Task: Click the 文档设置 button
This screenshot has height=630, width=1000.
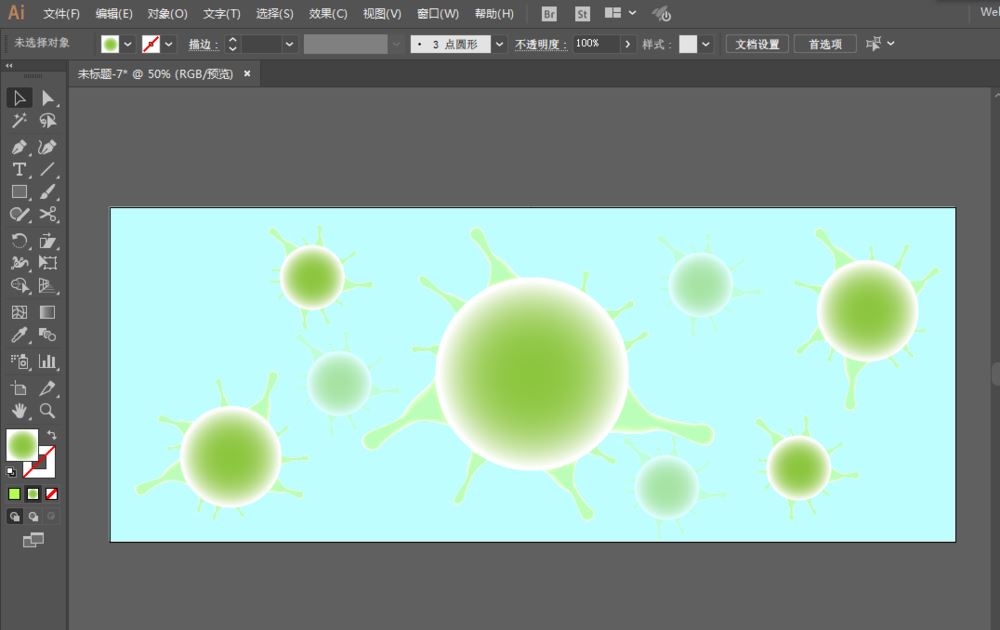Action: 756,43
